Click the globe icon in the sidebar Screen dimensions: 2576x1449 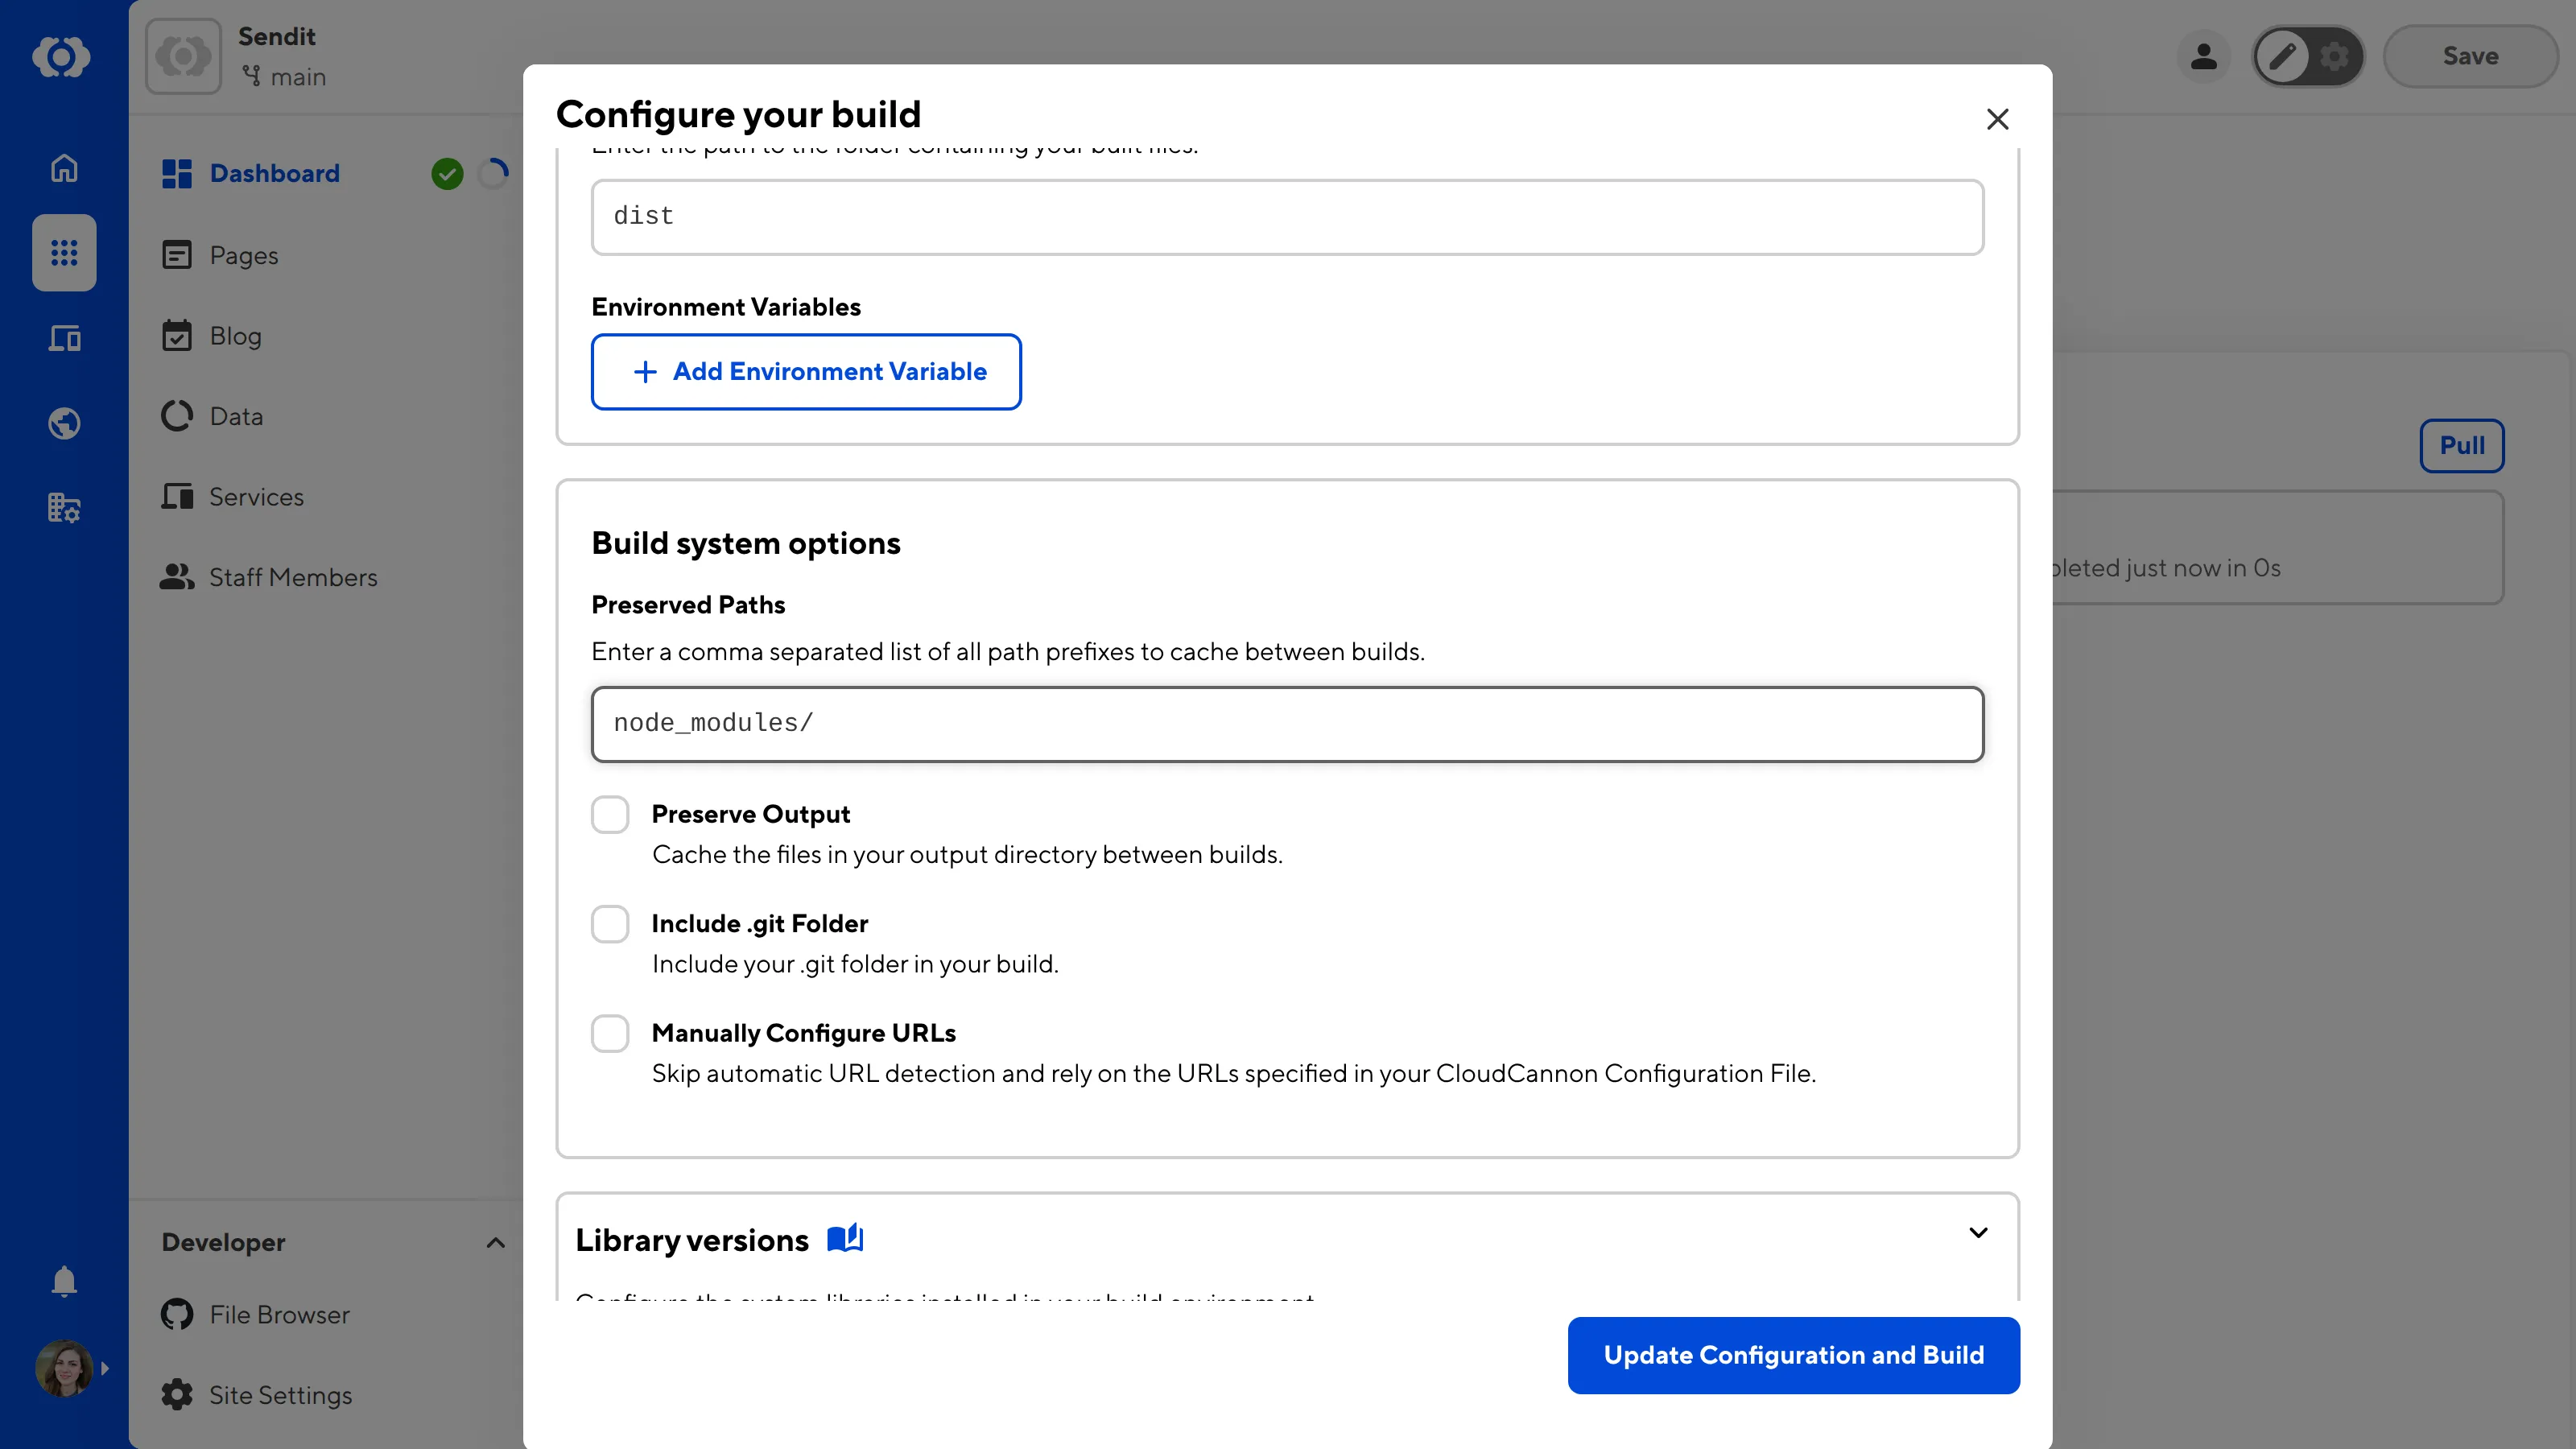click(x=63, y=423)
